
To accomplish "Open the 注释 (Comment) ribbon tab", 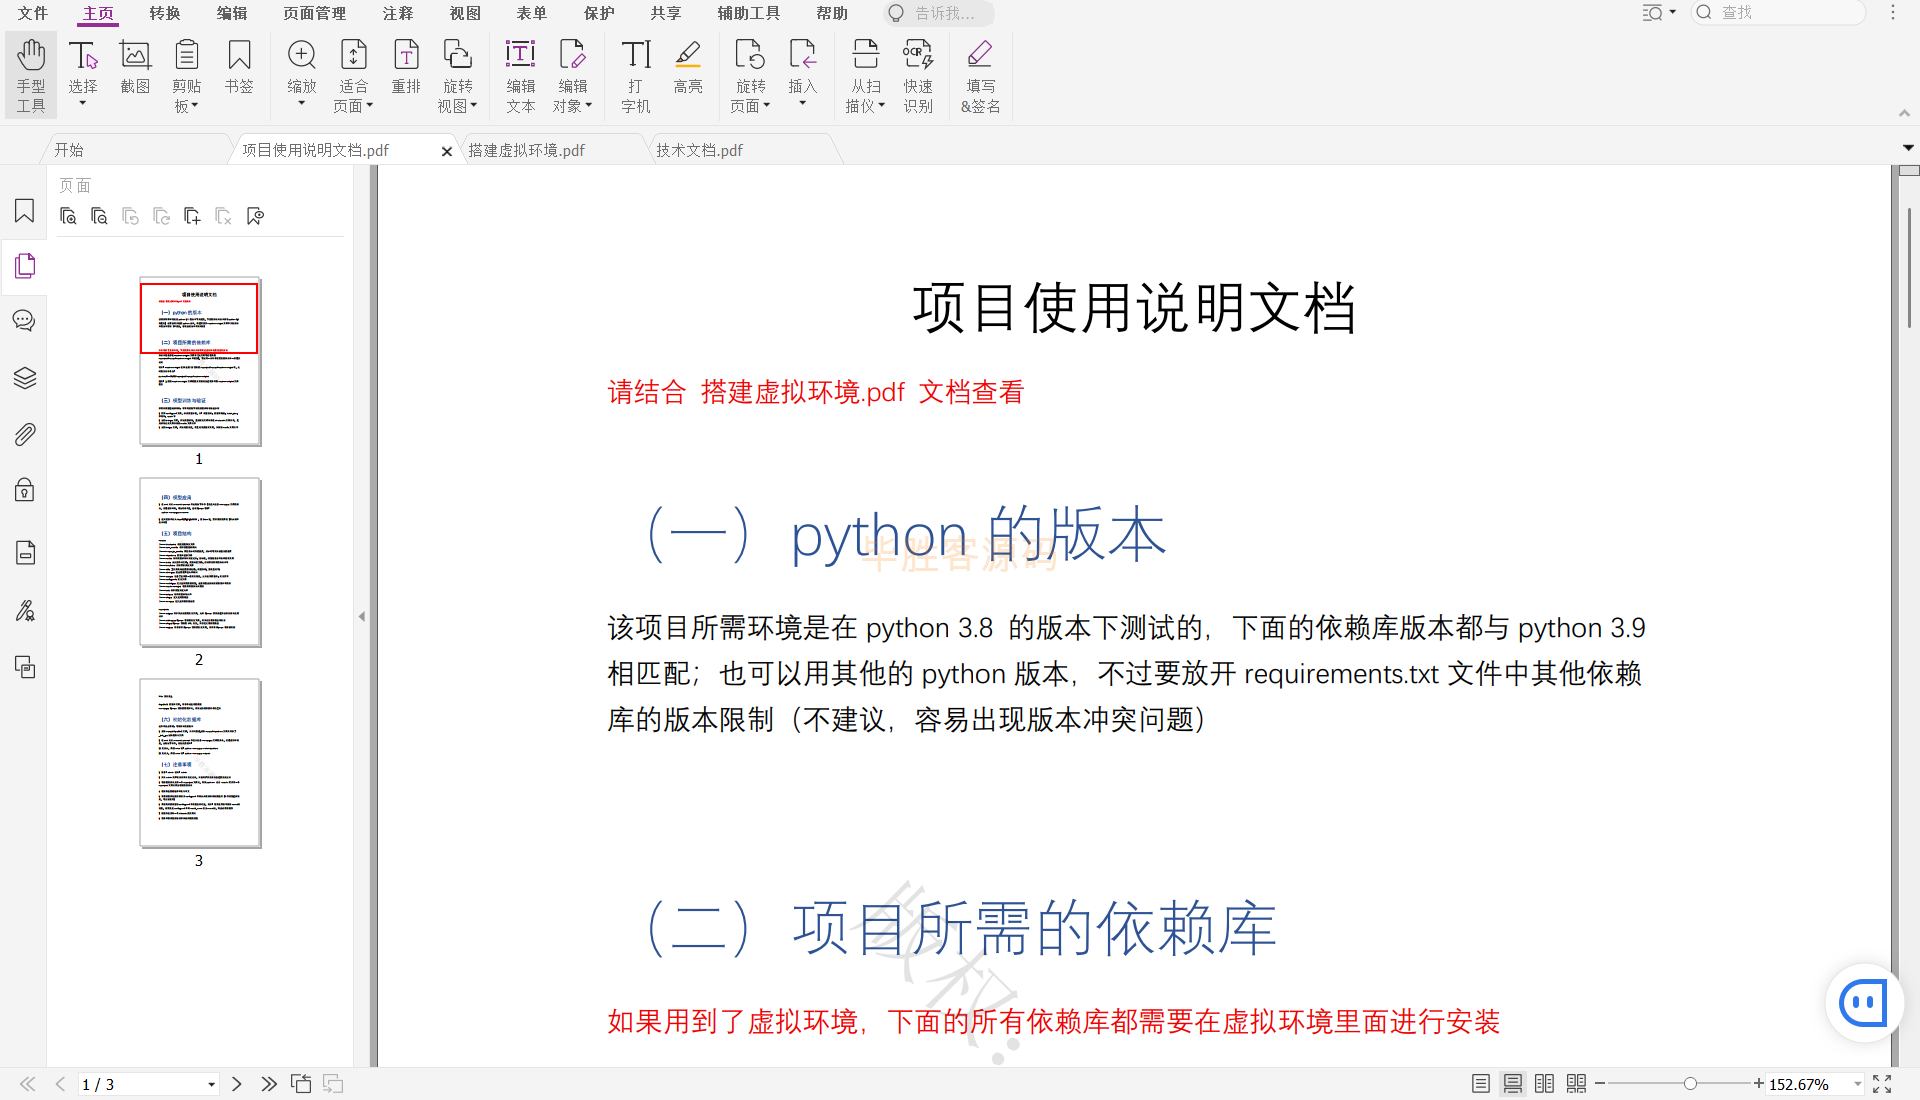I will pos(398,13).
